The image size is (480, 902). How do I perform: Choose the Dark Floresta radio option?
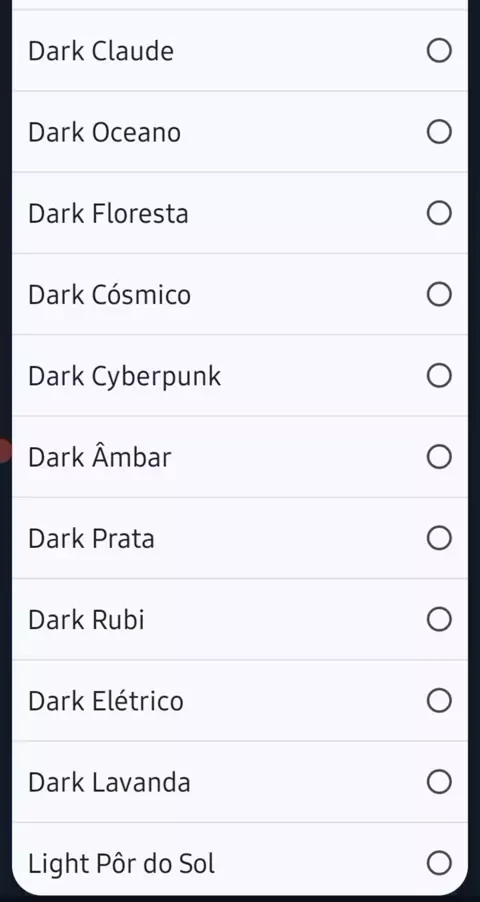click(439, 213)
